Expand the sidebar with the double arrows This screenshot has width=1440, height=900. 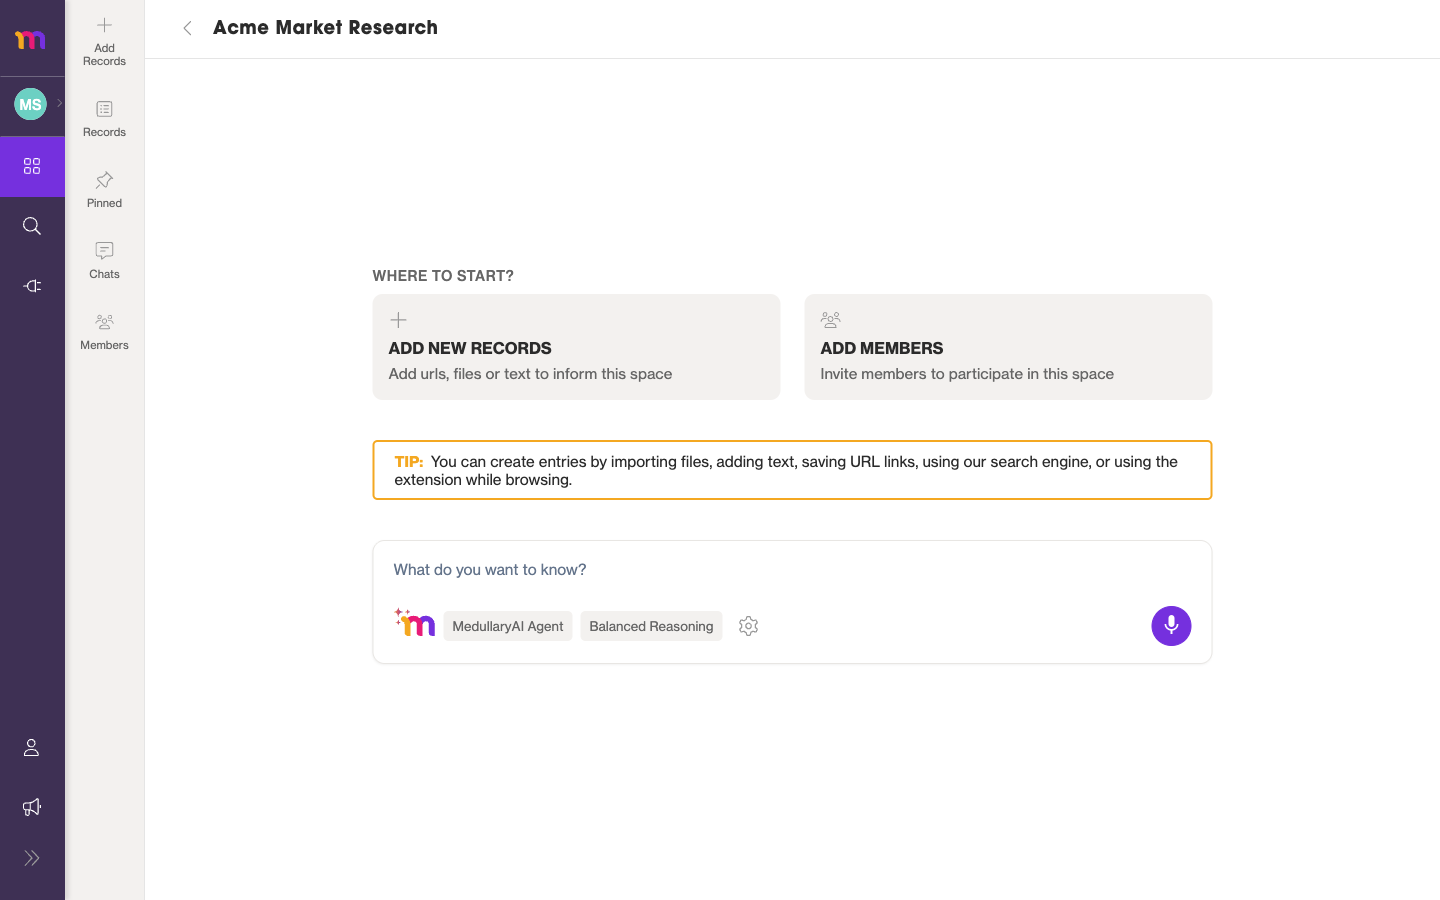[x=32, y=858]
